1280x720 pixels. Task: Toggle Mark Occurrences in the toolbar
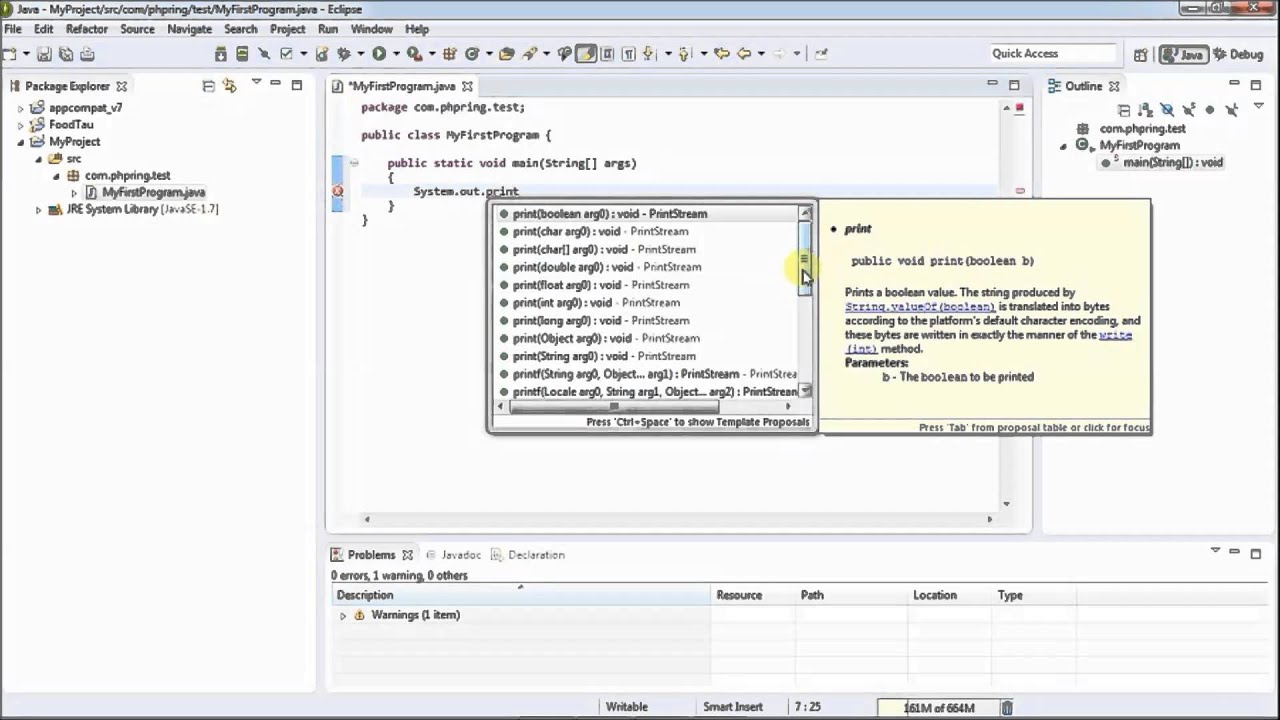pyautogui.click(x=586, y=54)
